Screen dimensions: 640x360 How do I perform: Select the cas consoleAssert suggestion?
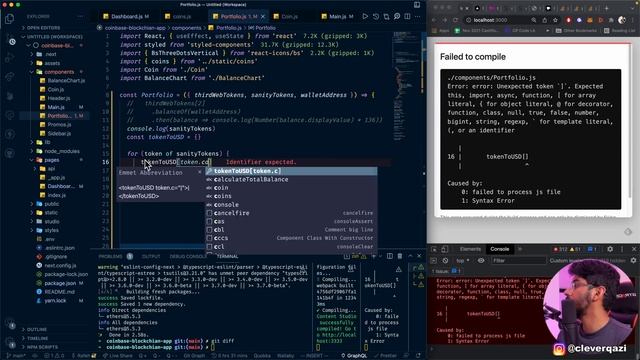click(291, 221)
